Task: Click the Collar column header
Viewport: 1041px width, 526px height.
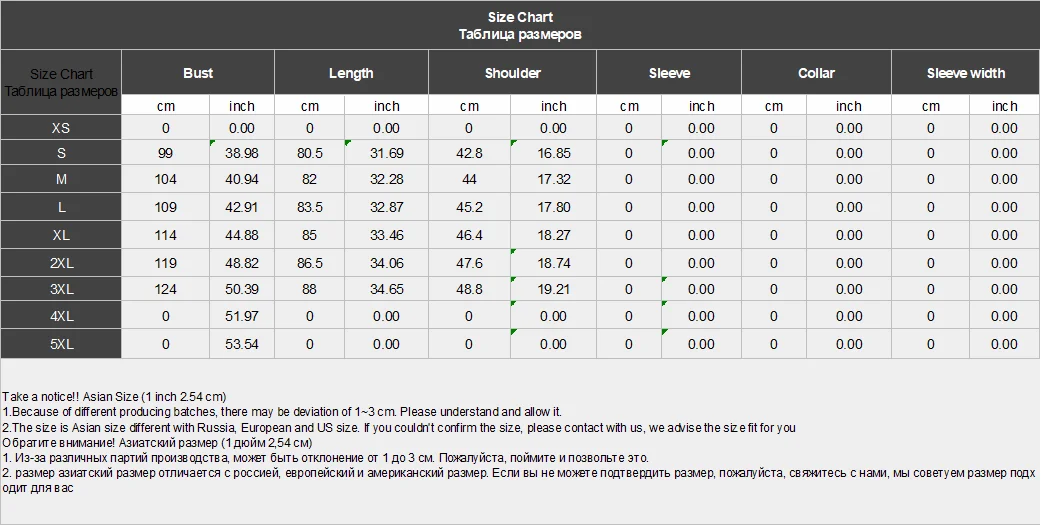Action: pos(816,72)
